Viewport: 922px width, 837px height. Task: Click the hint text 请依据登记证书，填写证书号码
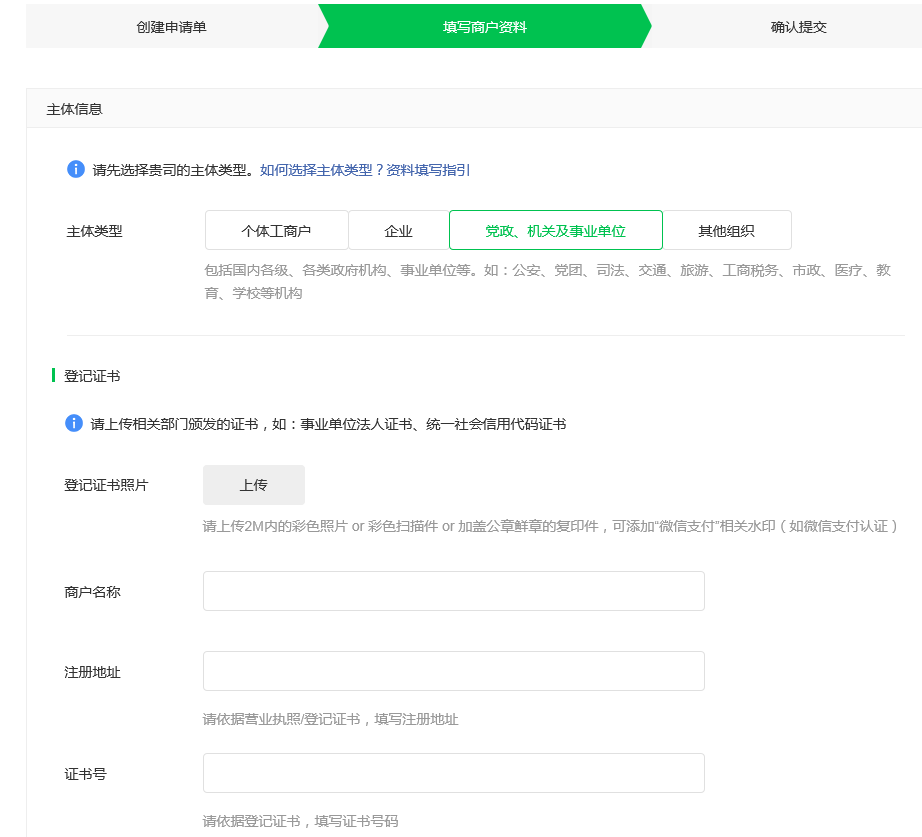(300, 821)
